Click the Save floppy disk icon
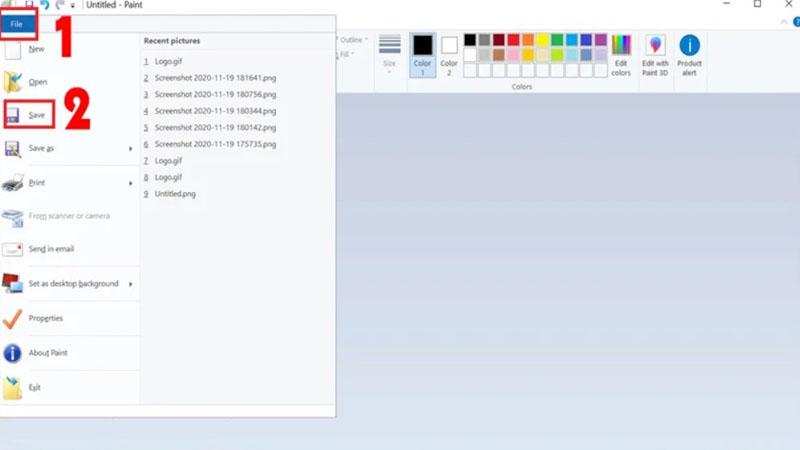Viewport: 800px width, 450px height. (13, 115)
